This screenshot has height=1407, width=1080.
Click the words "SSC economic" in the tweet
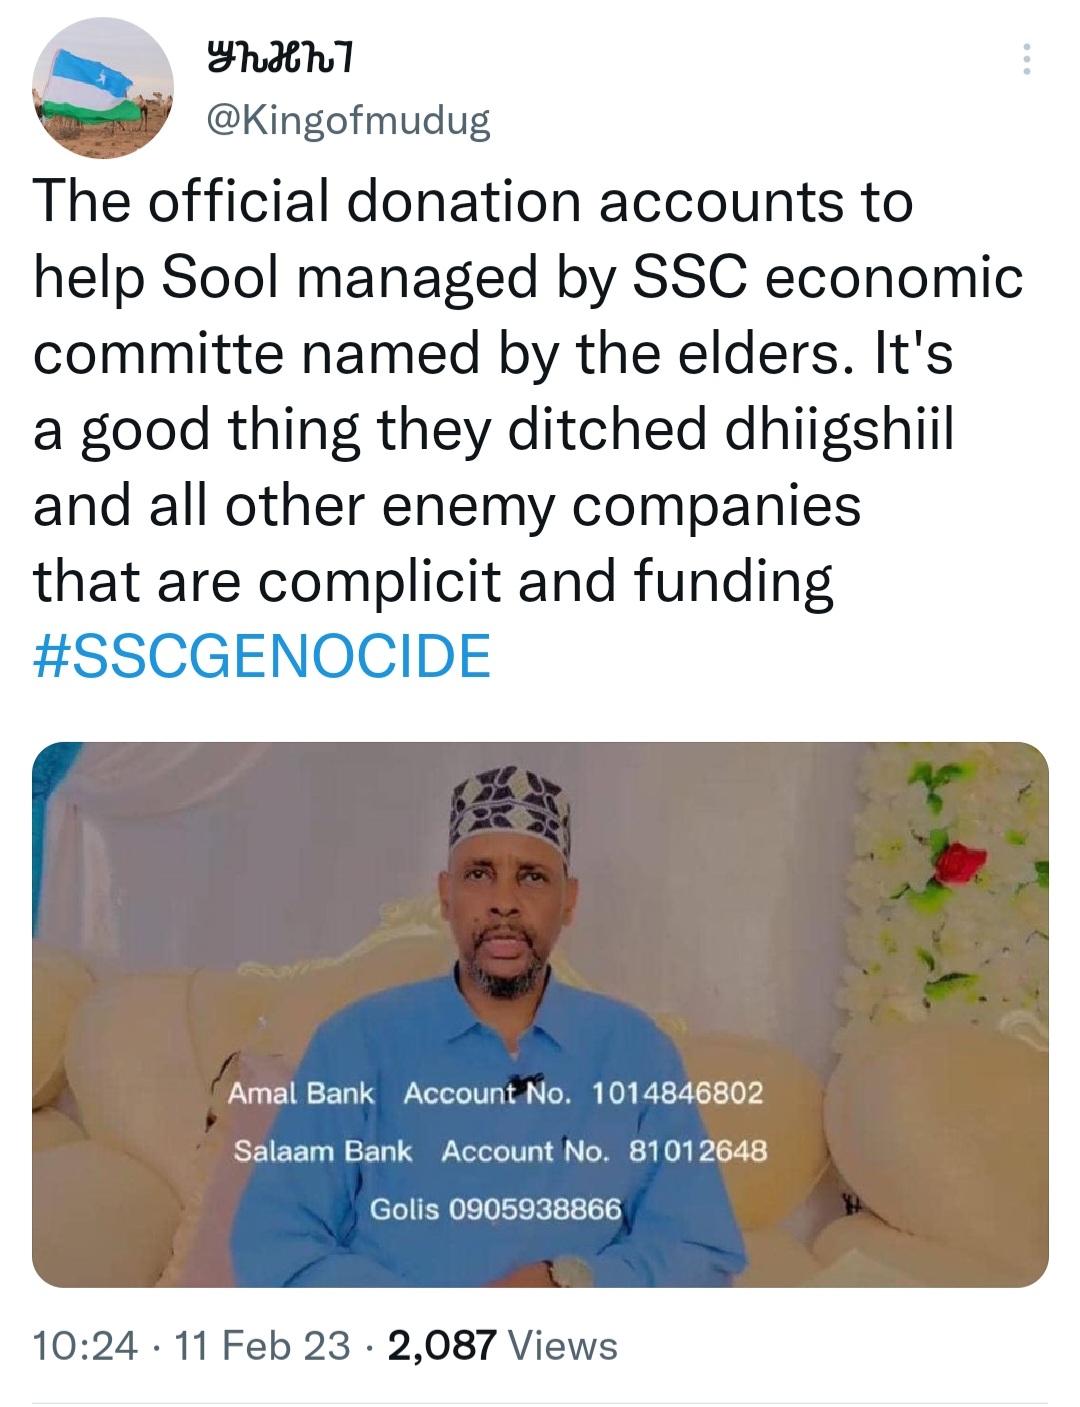coord(827,278)
